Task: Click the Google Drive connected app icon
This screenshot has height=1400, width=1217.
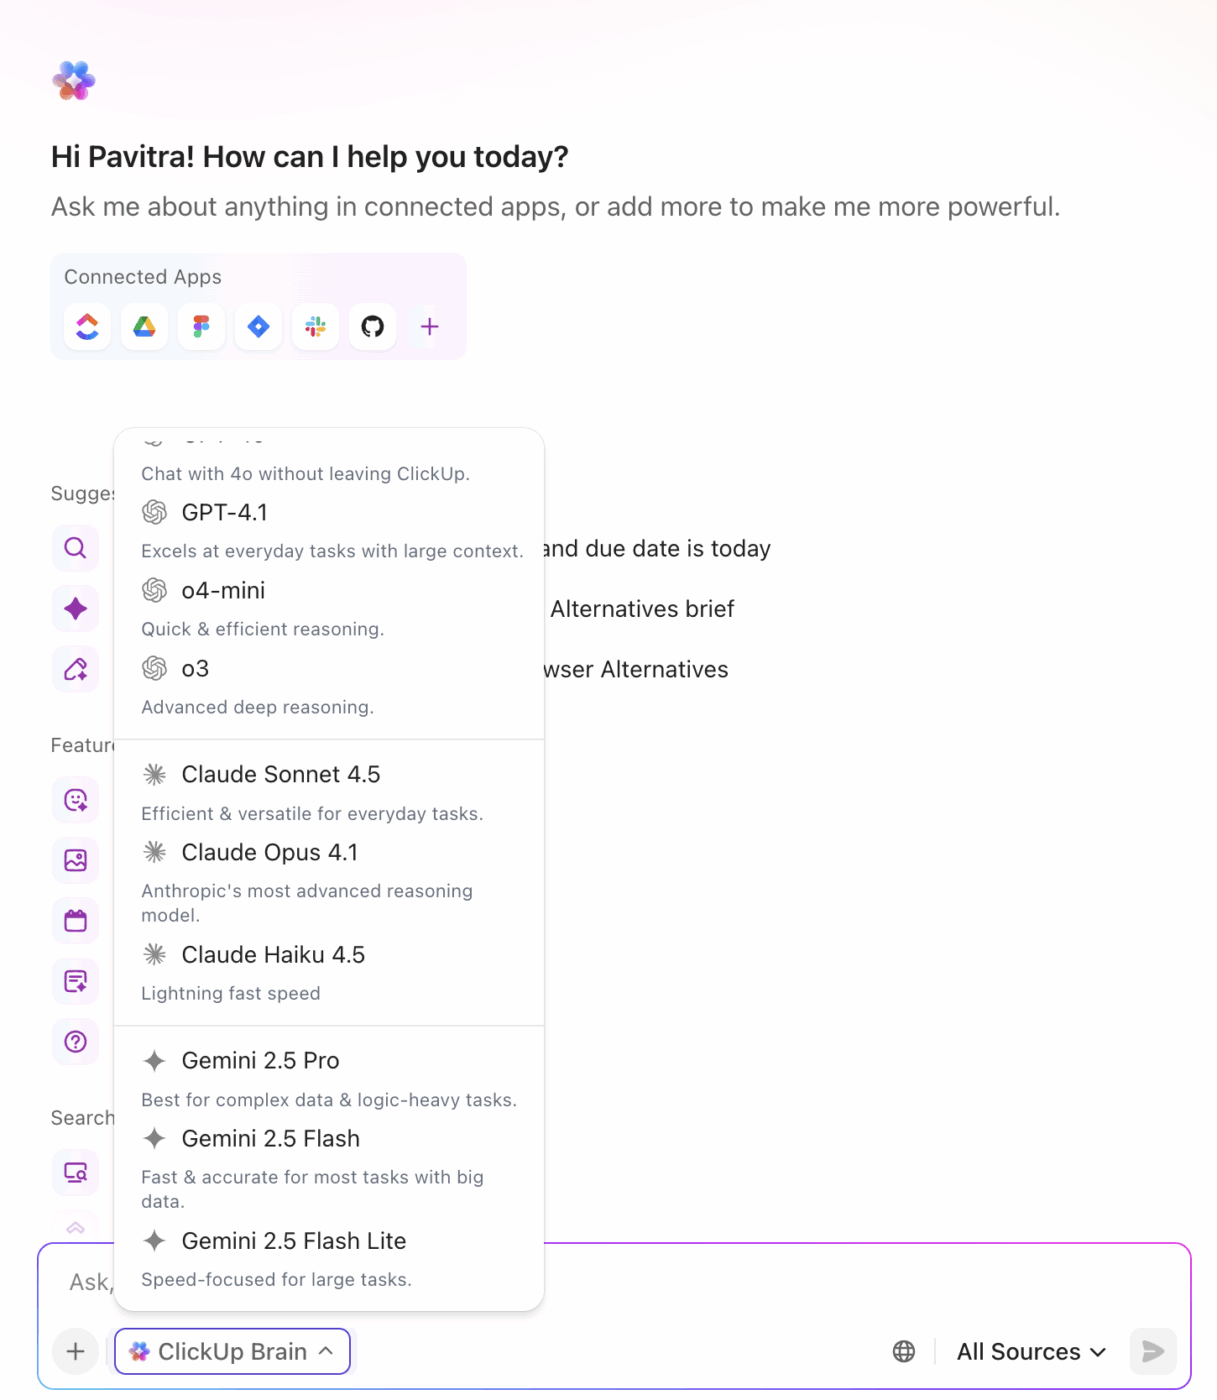Action: (145, 327)
